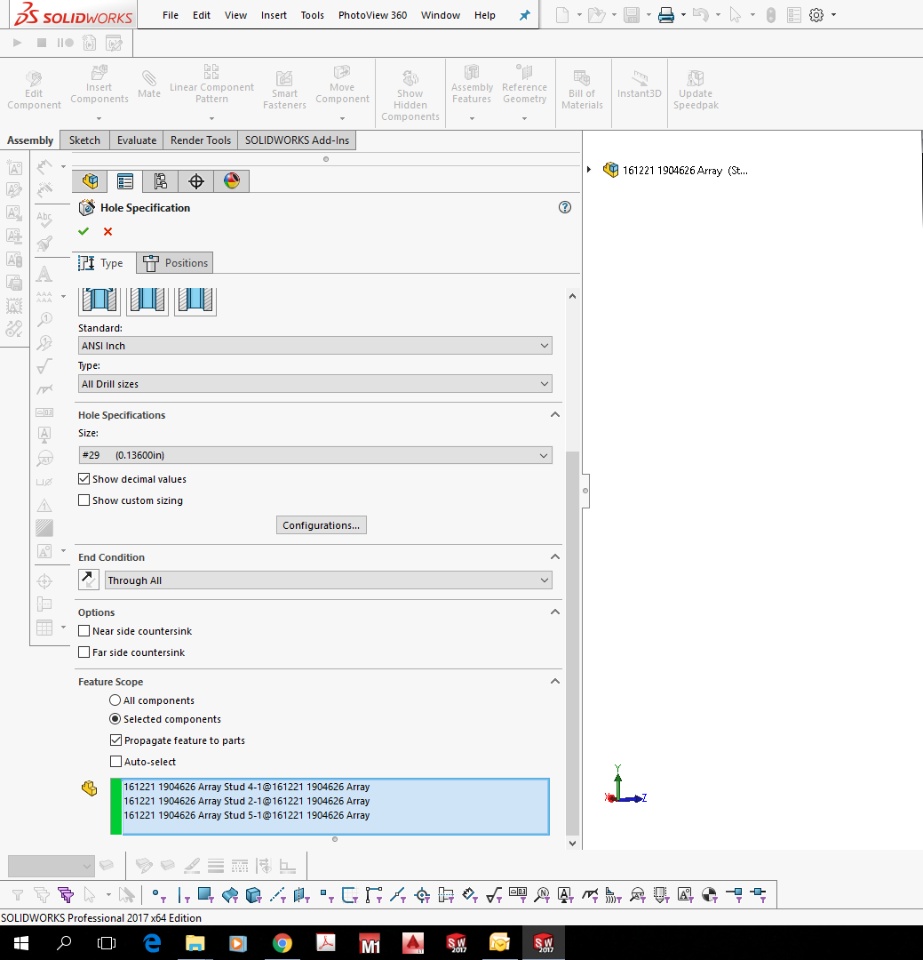
Task: Select the third hole type thumbnail
Action: (195, 300)
